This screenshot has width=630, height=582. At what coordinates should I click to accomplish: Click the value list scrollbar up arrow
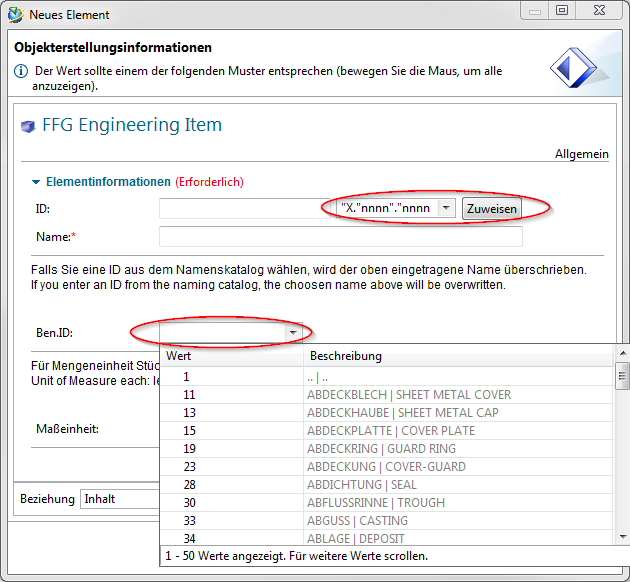point(622,354)
